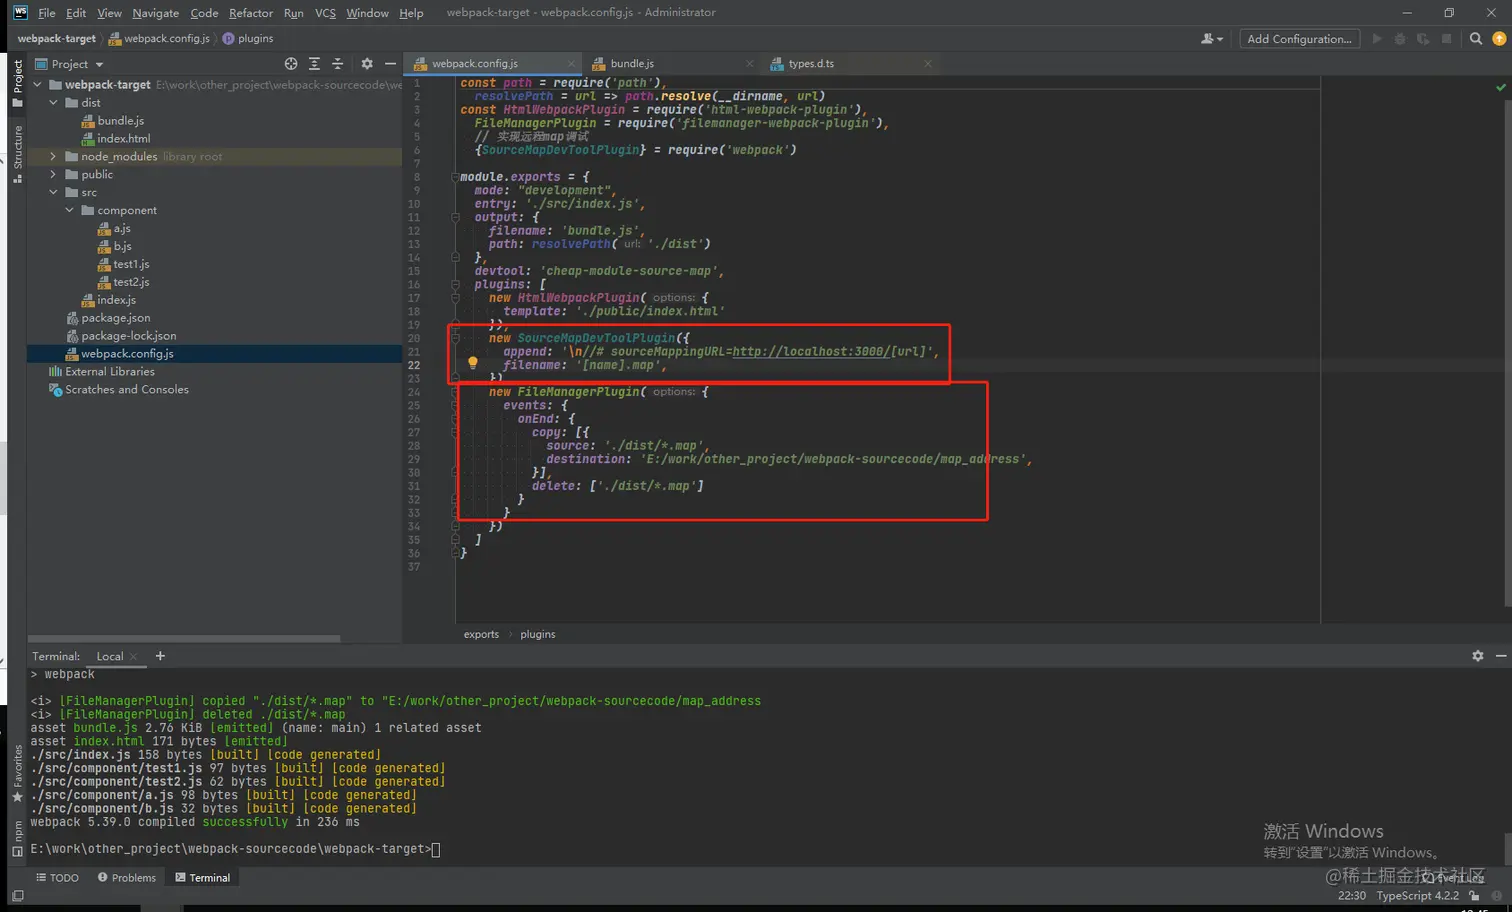Toggle the Structure tool window sidebar button
1512x912 pixels.
[x=17, y=153]
